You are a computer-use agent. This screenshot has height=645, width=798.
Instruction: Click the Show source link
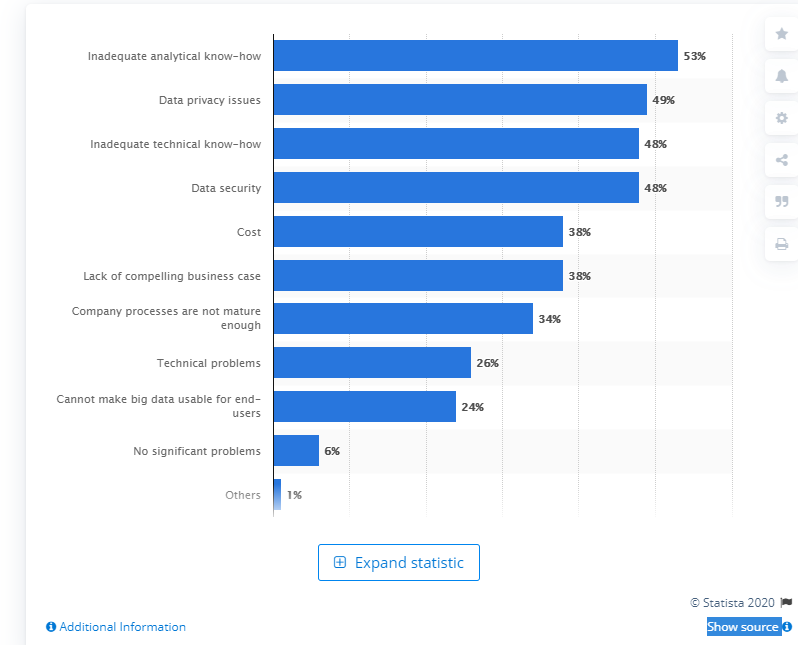[743, 627]
